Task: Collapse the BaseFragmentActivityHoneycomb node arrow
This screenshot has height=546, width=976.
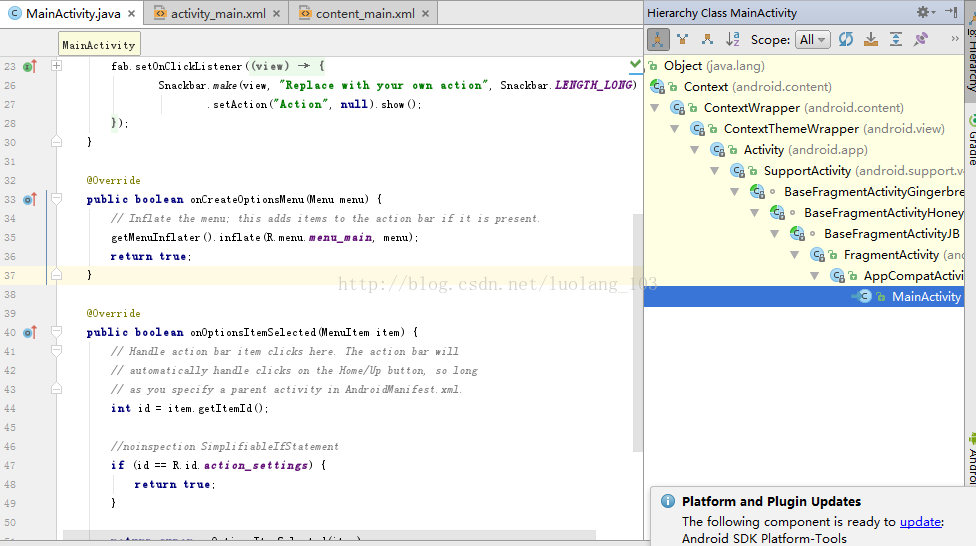Action: point(754,213)
